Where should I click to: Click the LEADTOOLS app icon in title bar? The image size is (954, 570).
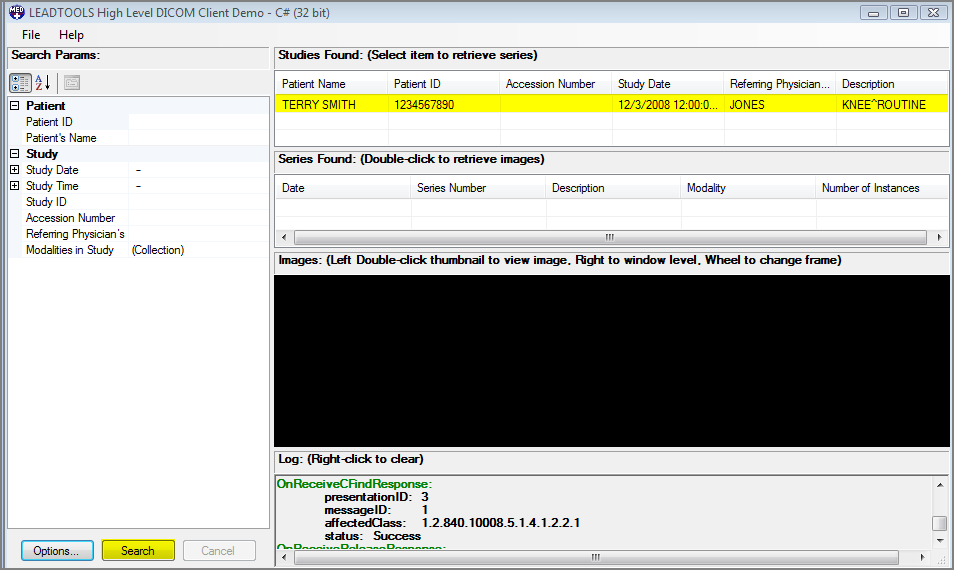(15, 12)
